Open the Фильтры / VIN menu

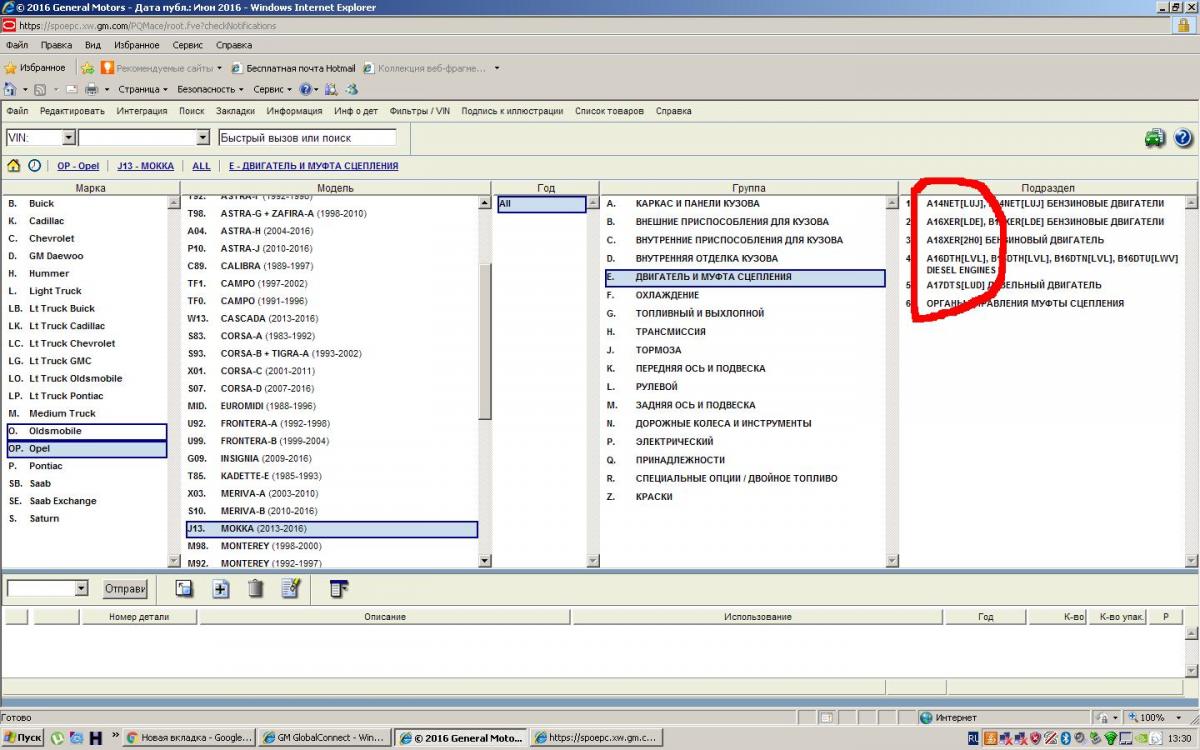(419, 111)
